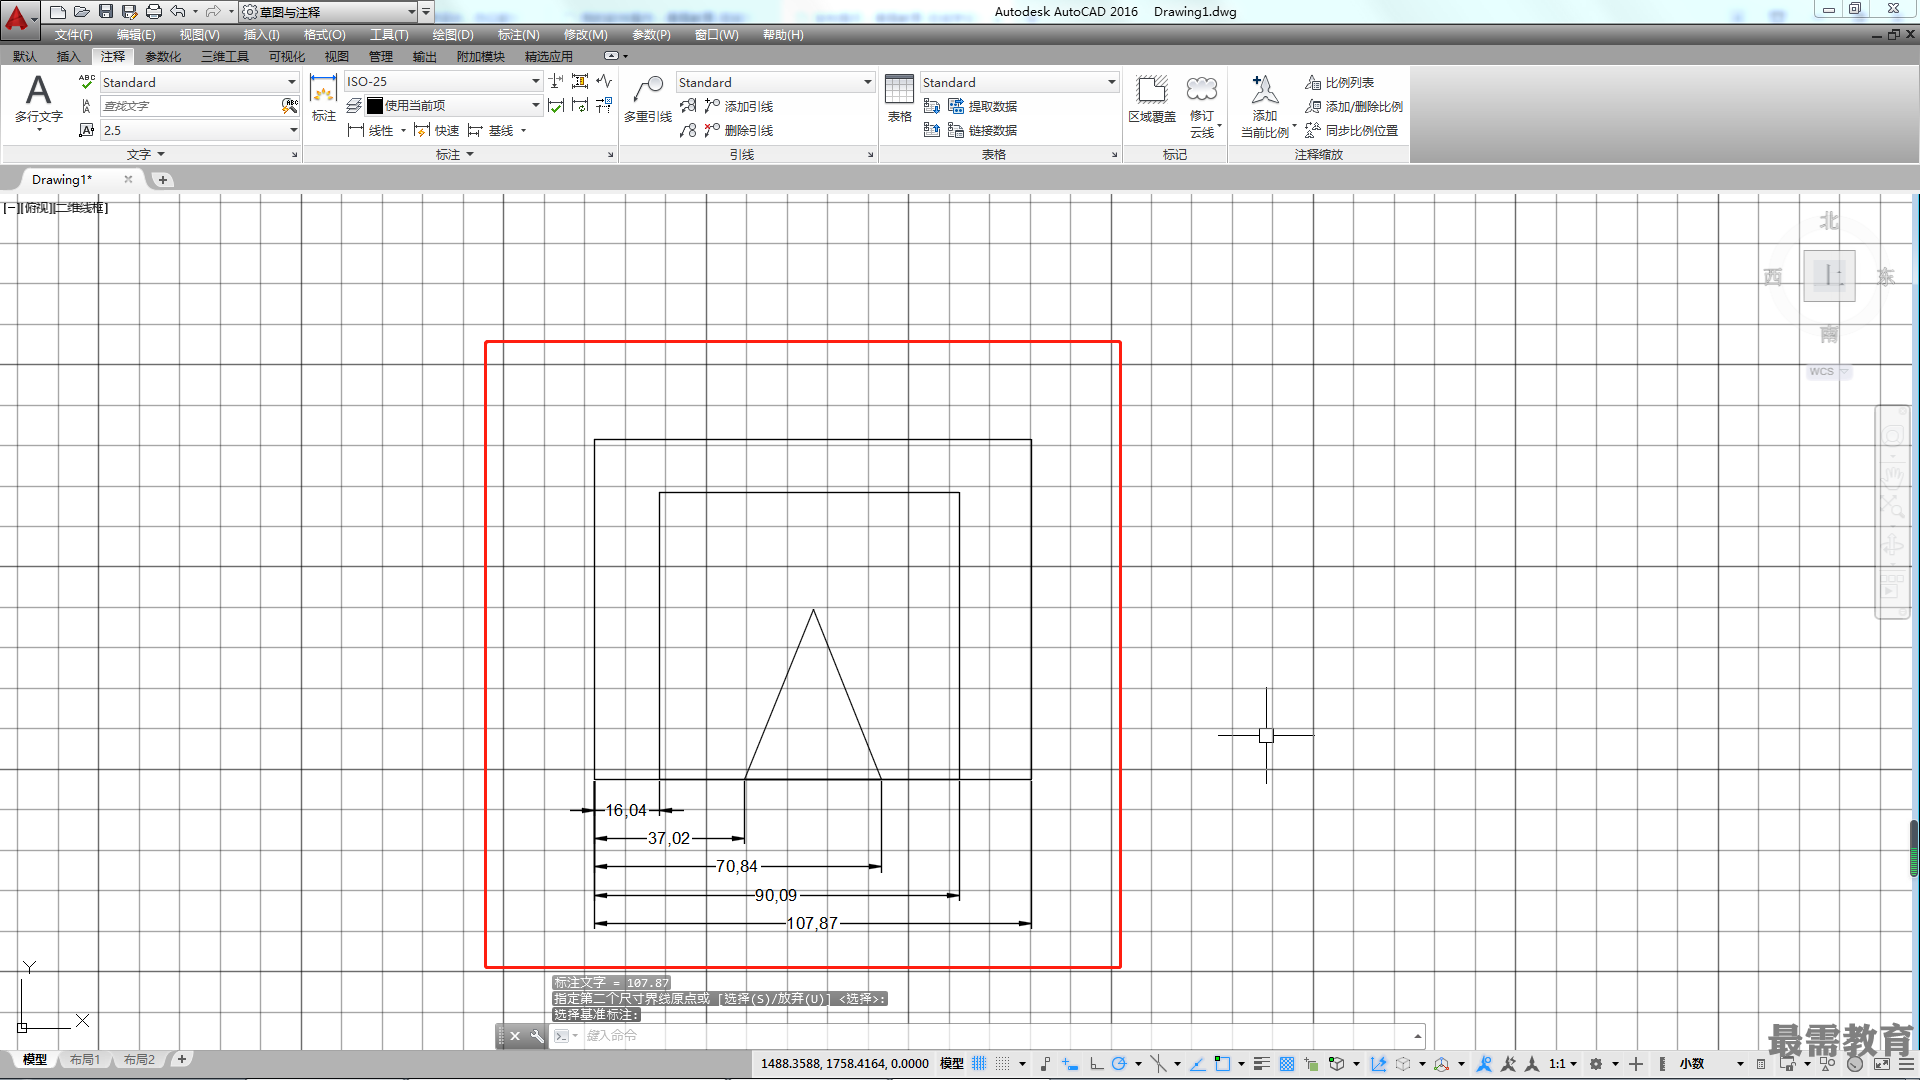The image size is (1920, 1080).
Task: Open the text height 2.5 dropdown
Action: pyautogui.click(x=199, y=130)
